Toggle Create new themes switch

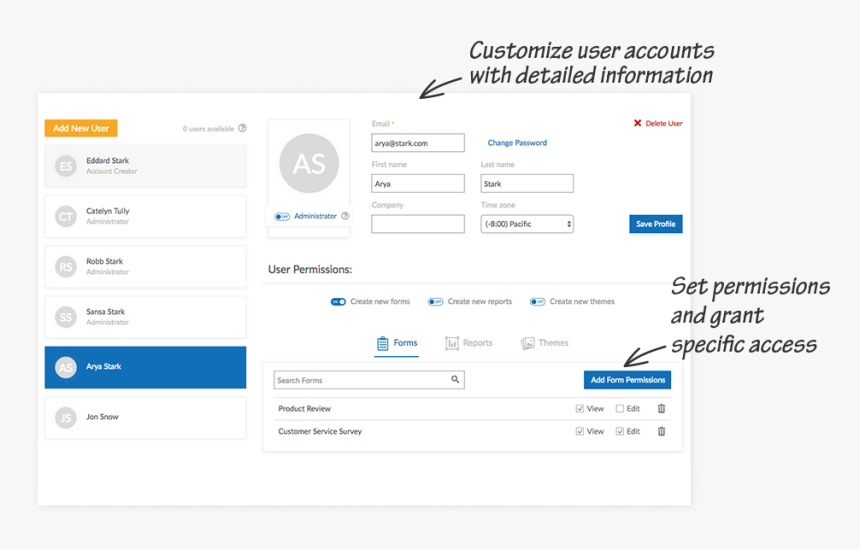538,302
